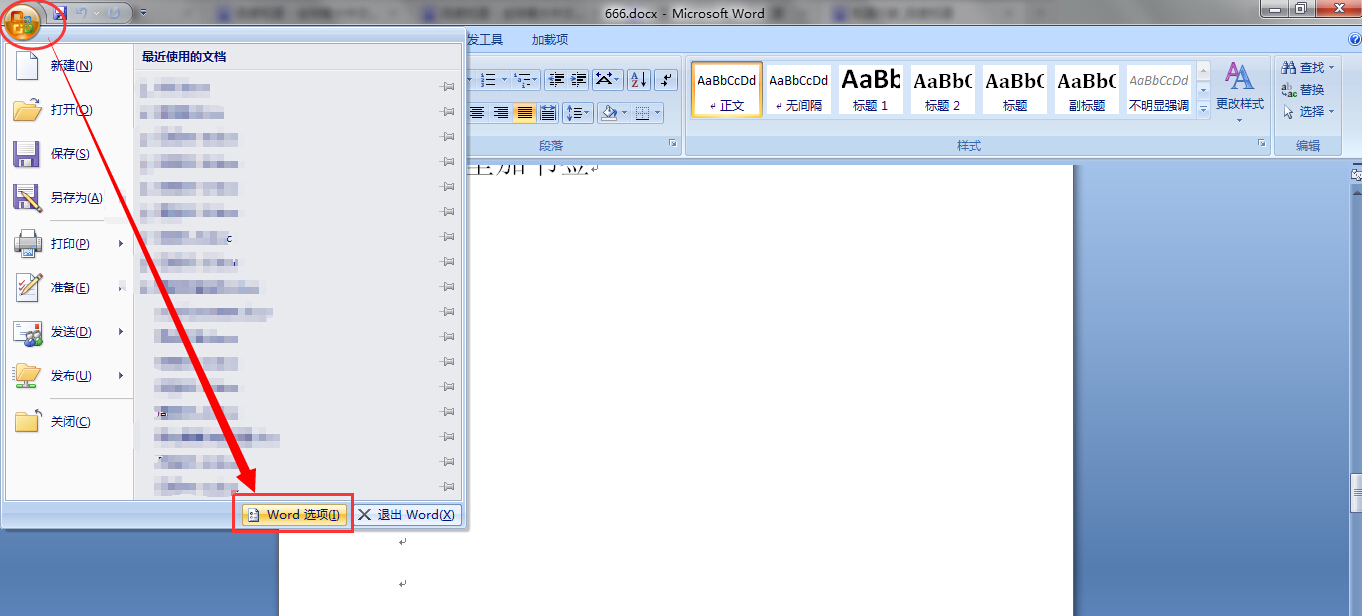Apply numbered list formatting
Image resolution: width=1362 pixels, height=616 pixels.
click(489, 80)
